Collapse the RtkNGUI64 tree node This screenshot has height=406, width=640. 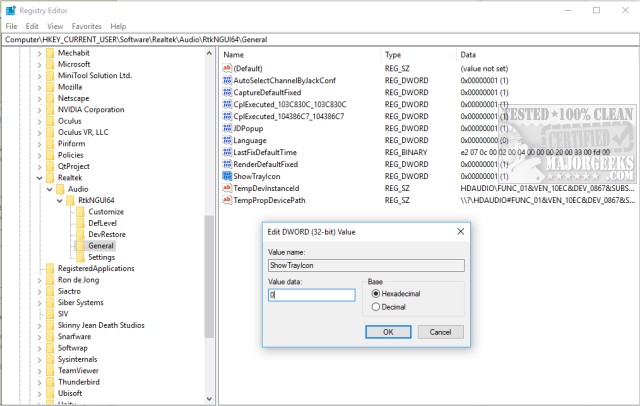click(60, 201)
